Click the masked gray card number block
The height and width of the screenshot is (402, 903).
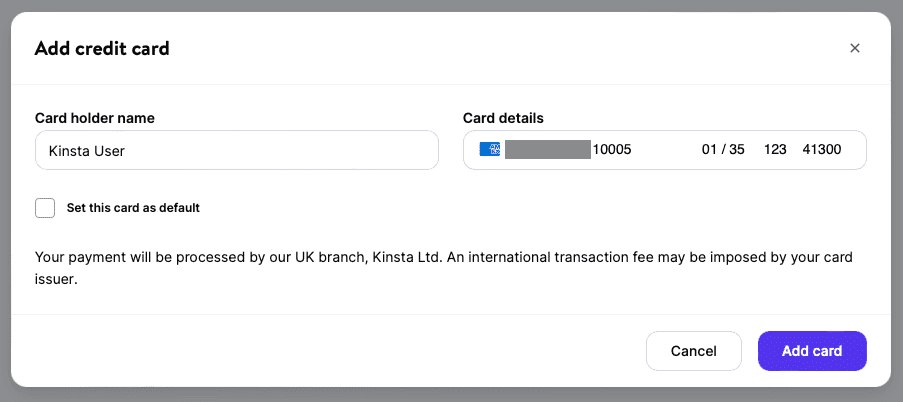coord(548,150)
